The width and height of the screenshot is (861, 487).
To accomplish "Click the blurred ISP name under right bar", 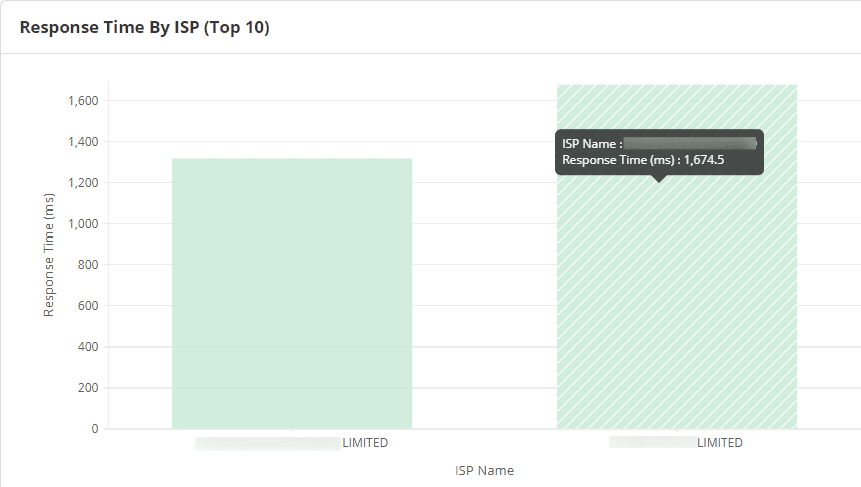I will pyautogui.click(x=652, y=443).
